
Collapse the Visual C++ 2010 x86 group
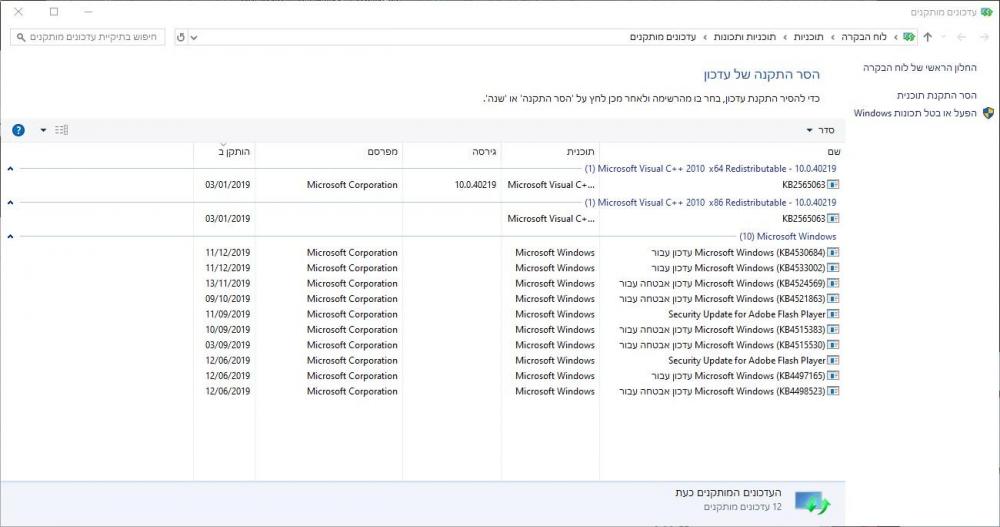pos(10,202)
